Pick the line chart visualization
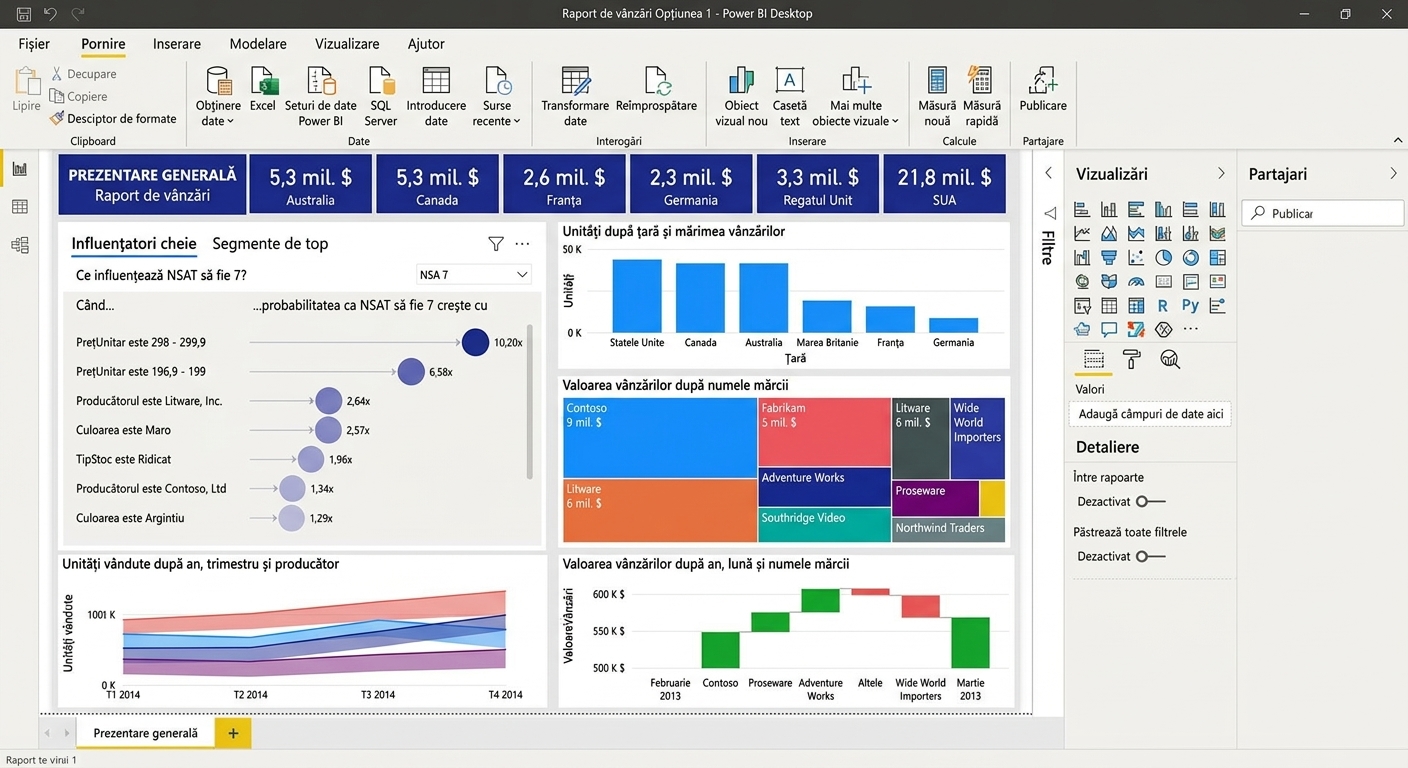Image resolution: width=1408 pixels, height=768 pixels. tap(1082, 233)
